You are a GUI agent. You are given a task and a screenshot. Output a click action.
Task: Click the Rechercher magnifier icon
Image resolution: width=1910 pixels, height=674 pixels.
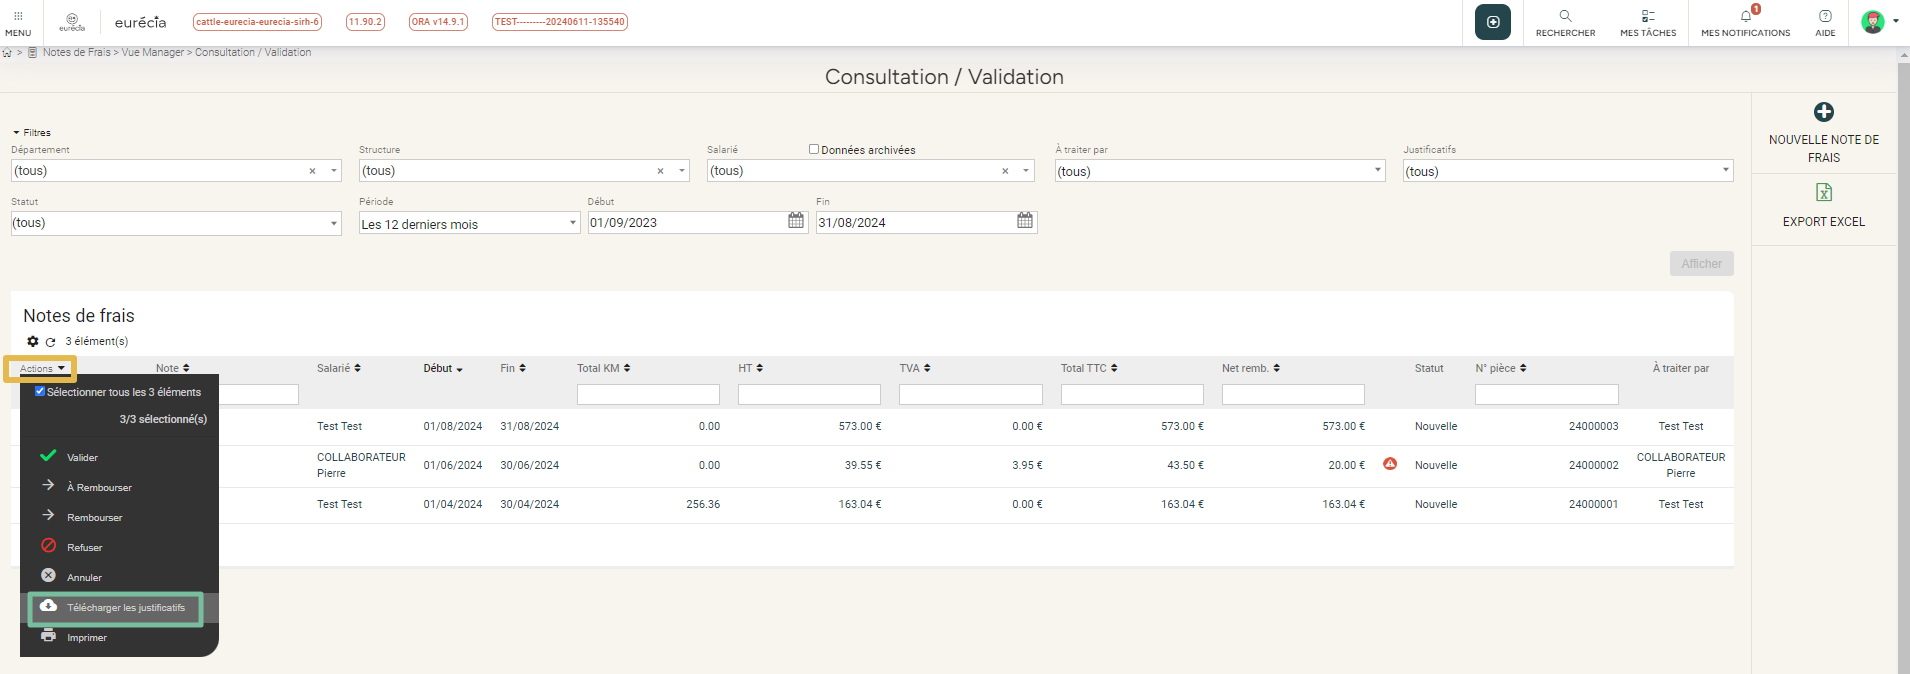[1565, 16]
